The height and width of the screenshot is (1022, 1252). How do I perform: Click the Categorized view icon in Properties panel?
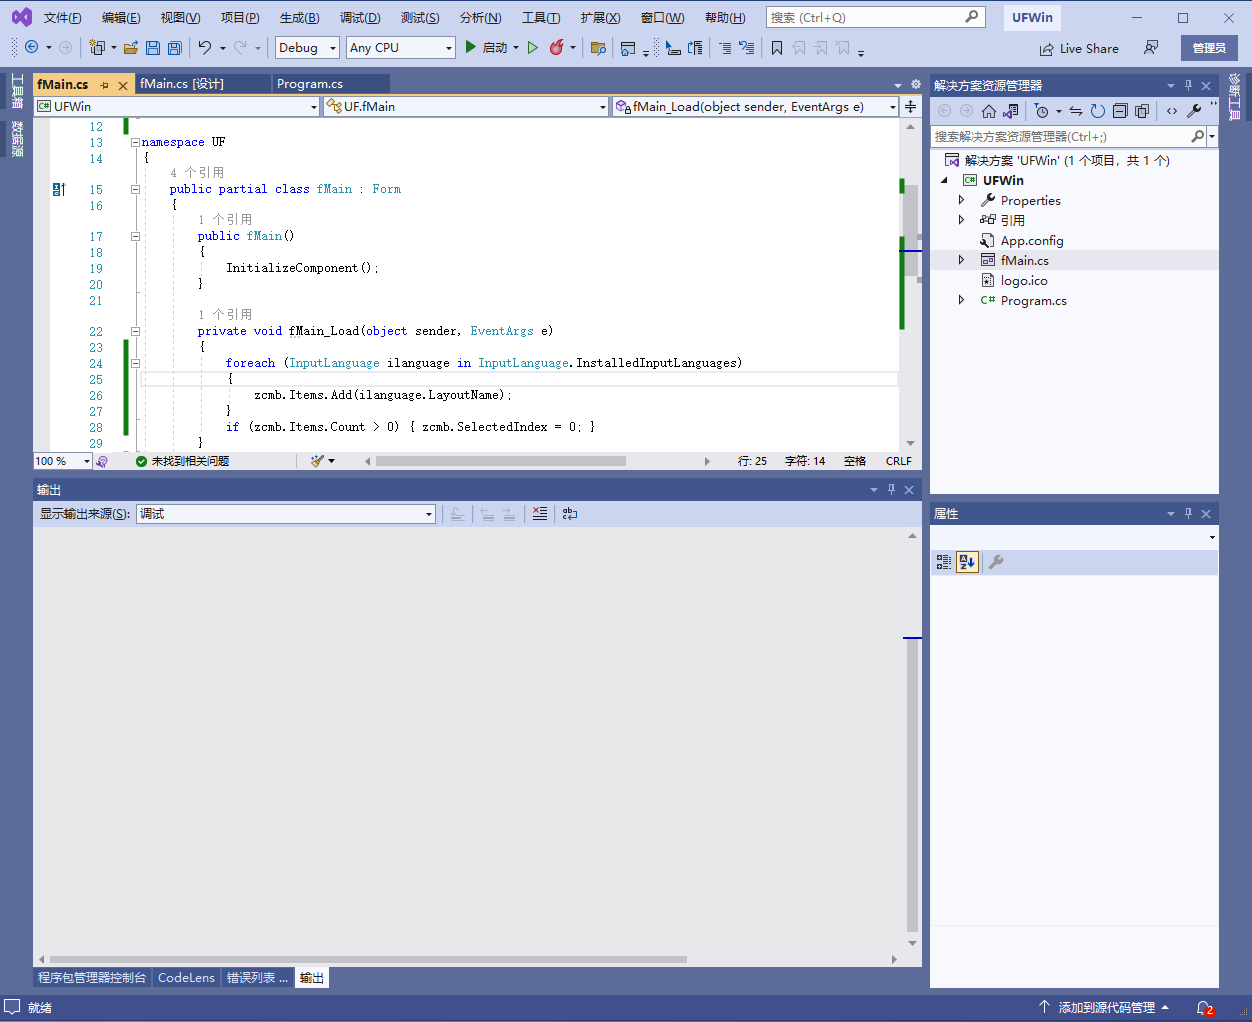tap(943, 562)
